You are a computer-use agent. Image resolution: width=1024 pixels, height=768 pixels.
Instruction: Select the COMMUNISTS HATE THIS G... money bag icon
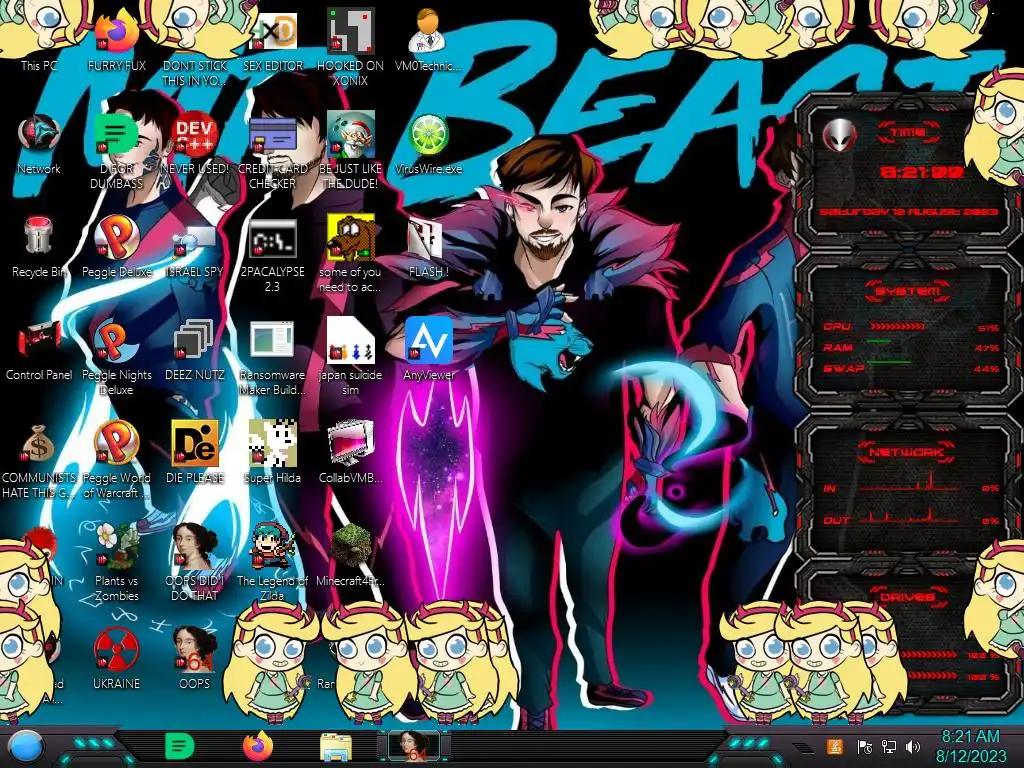click(x=39, y=460)
